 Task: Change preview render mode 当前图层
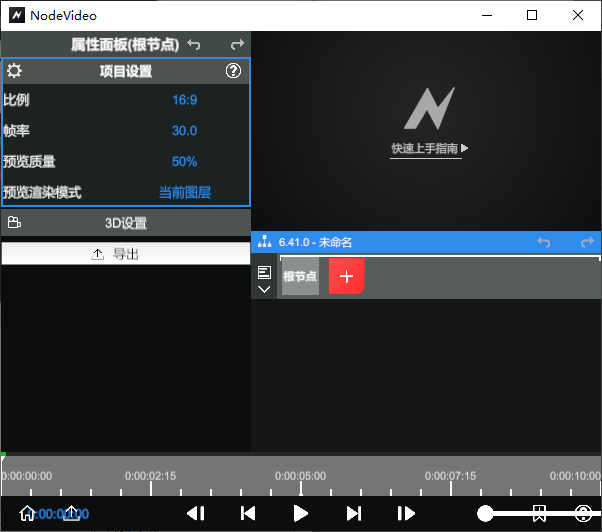(x=185, y=192)
